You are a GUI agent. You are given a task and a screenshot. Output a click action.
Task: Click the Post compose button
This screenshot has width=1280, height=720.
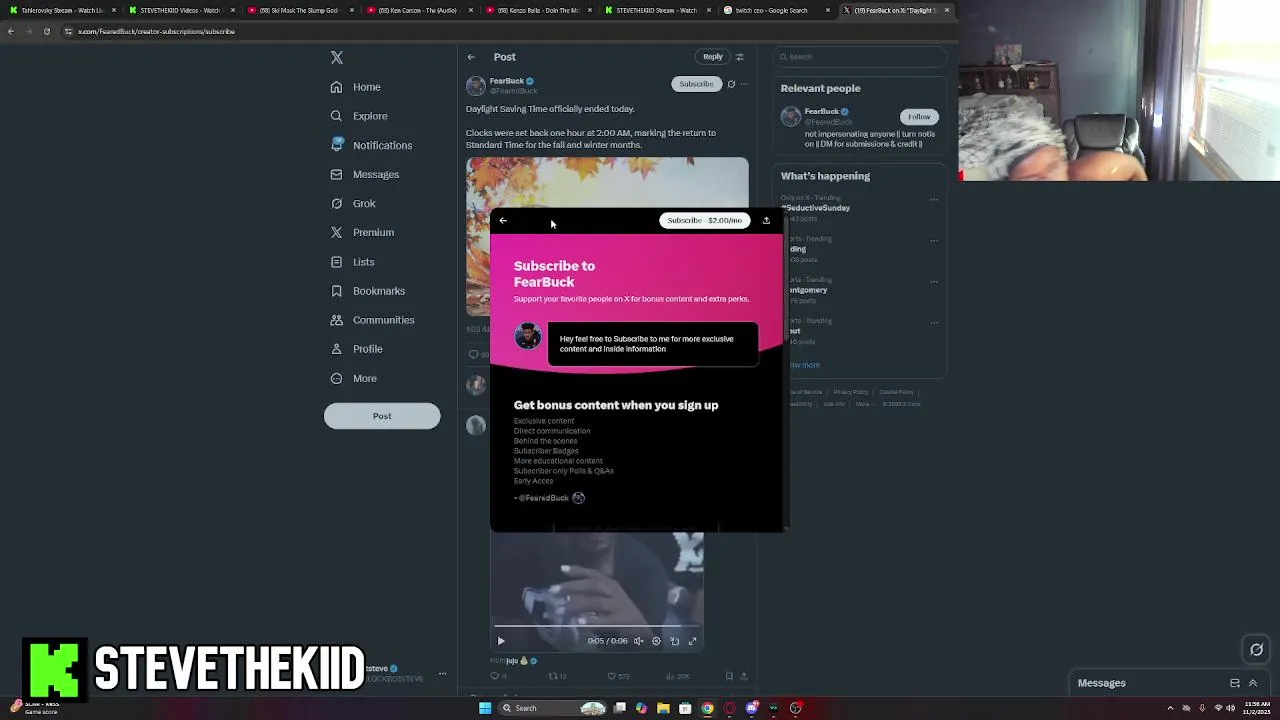coord(382,416)
